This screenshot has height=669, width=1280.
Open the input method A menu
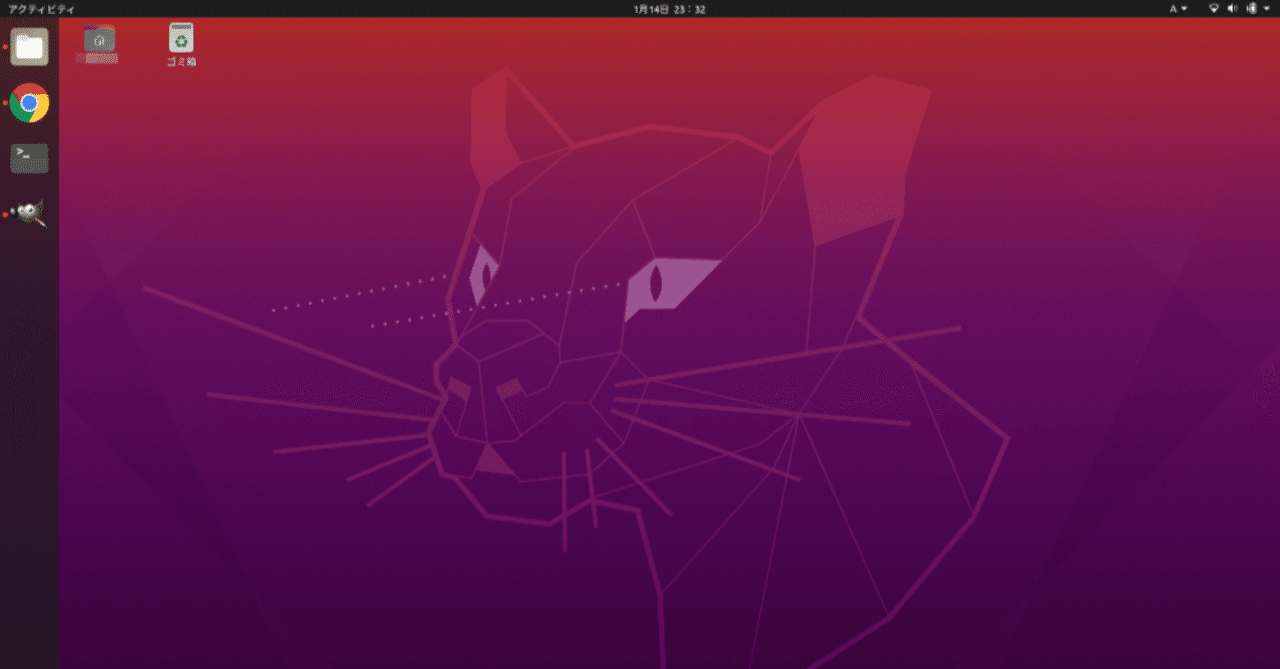(x=1178, y=8)
